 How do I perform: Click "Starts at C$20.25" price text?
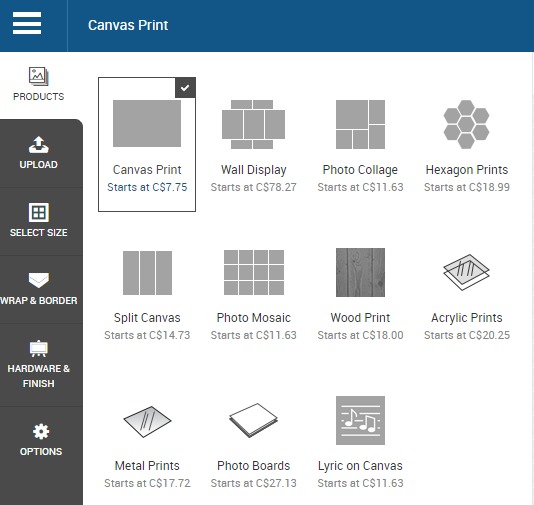(467, 335)
